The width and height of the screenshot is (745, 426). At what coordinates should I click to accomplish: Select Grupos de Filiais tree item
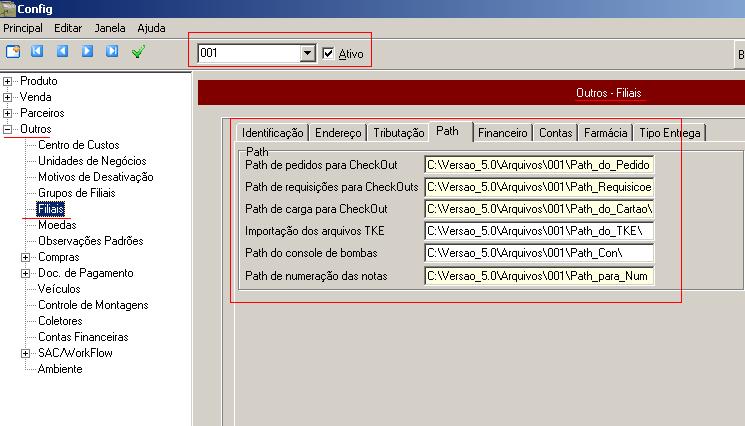[76, 193]
